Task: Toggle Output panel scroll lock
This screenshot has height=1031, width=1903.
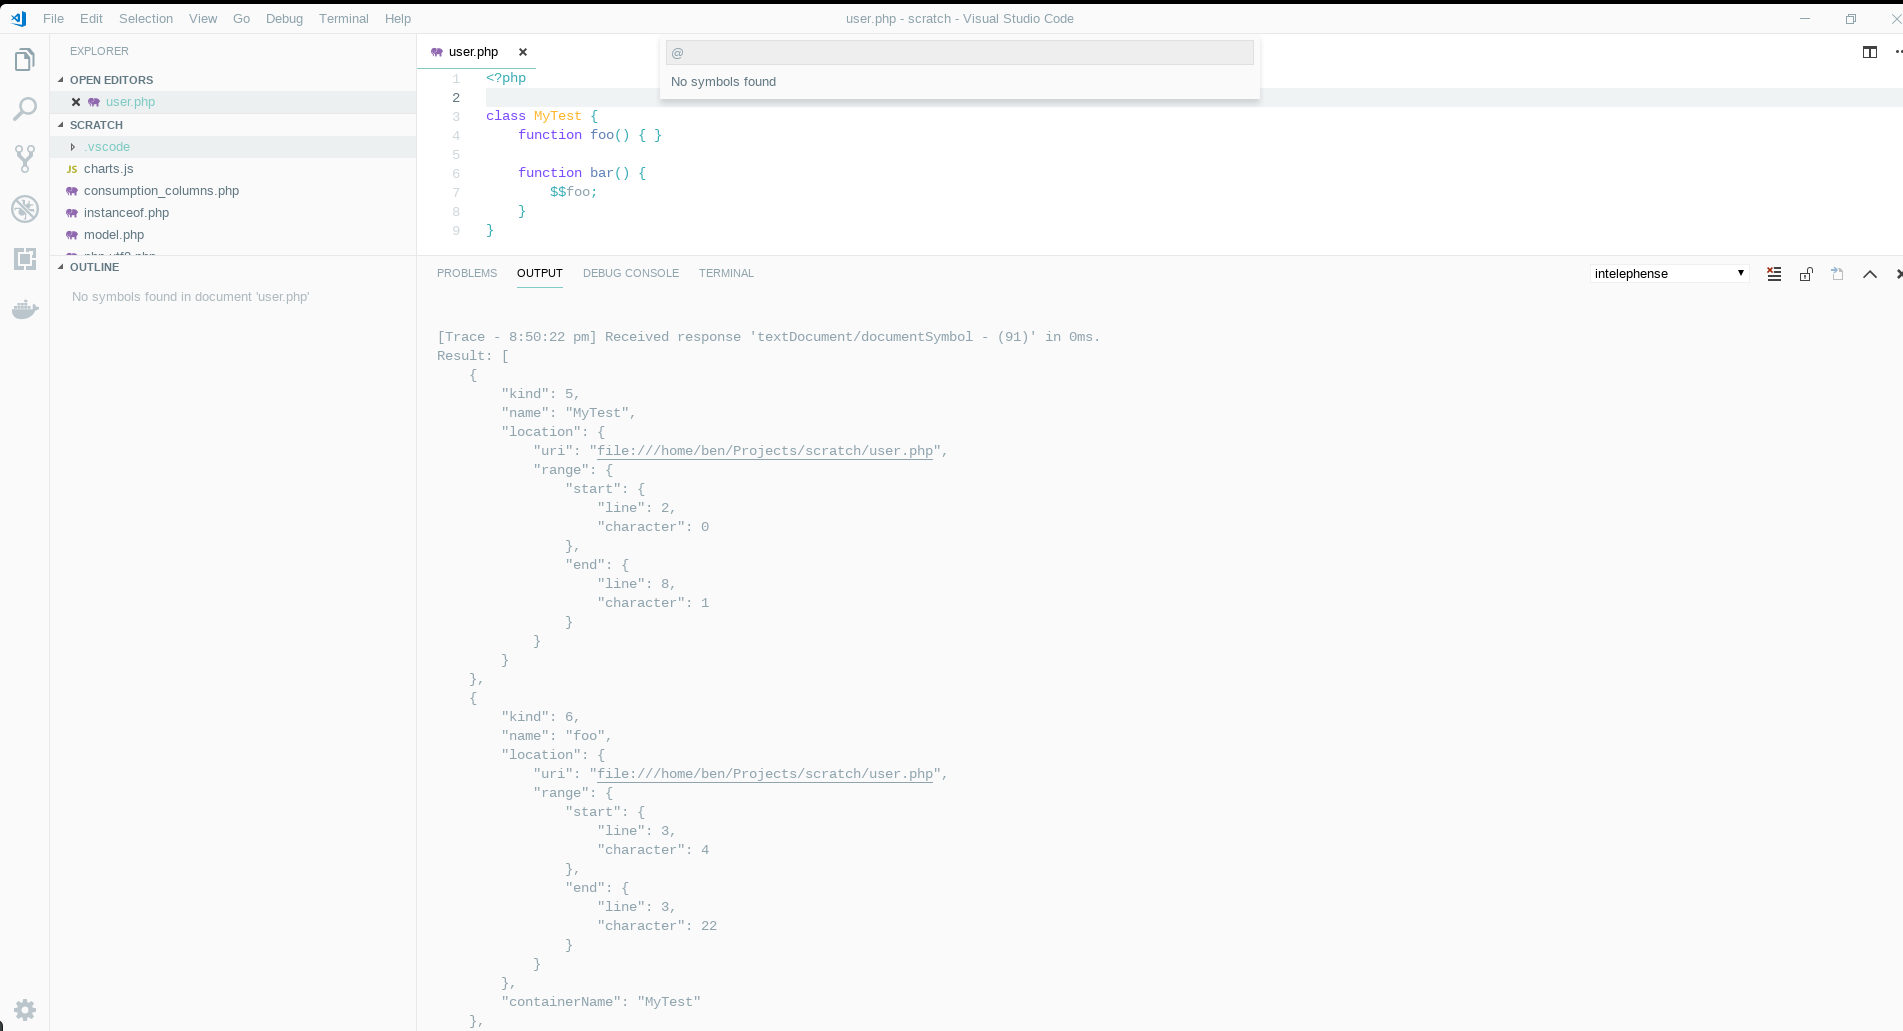Action: click(x=1806, y=273)
